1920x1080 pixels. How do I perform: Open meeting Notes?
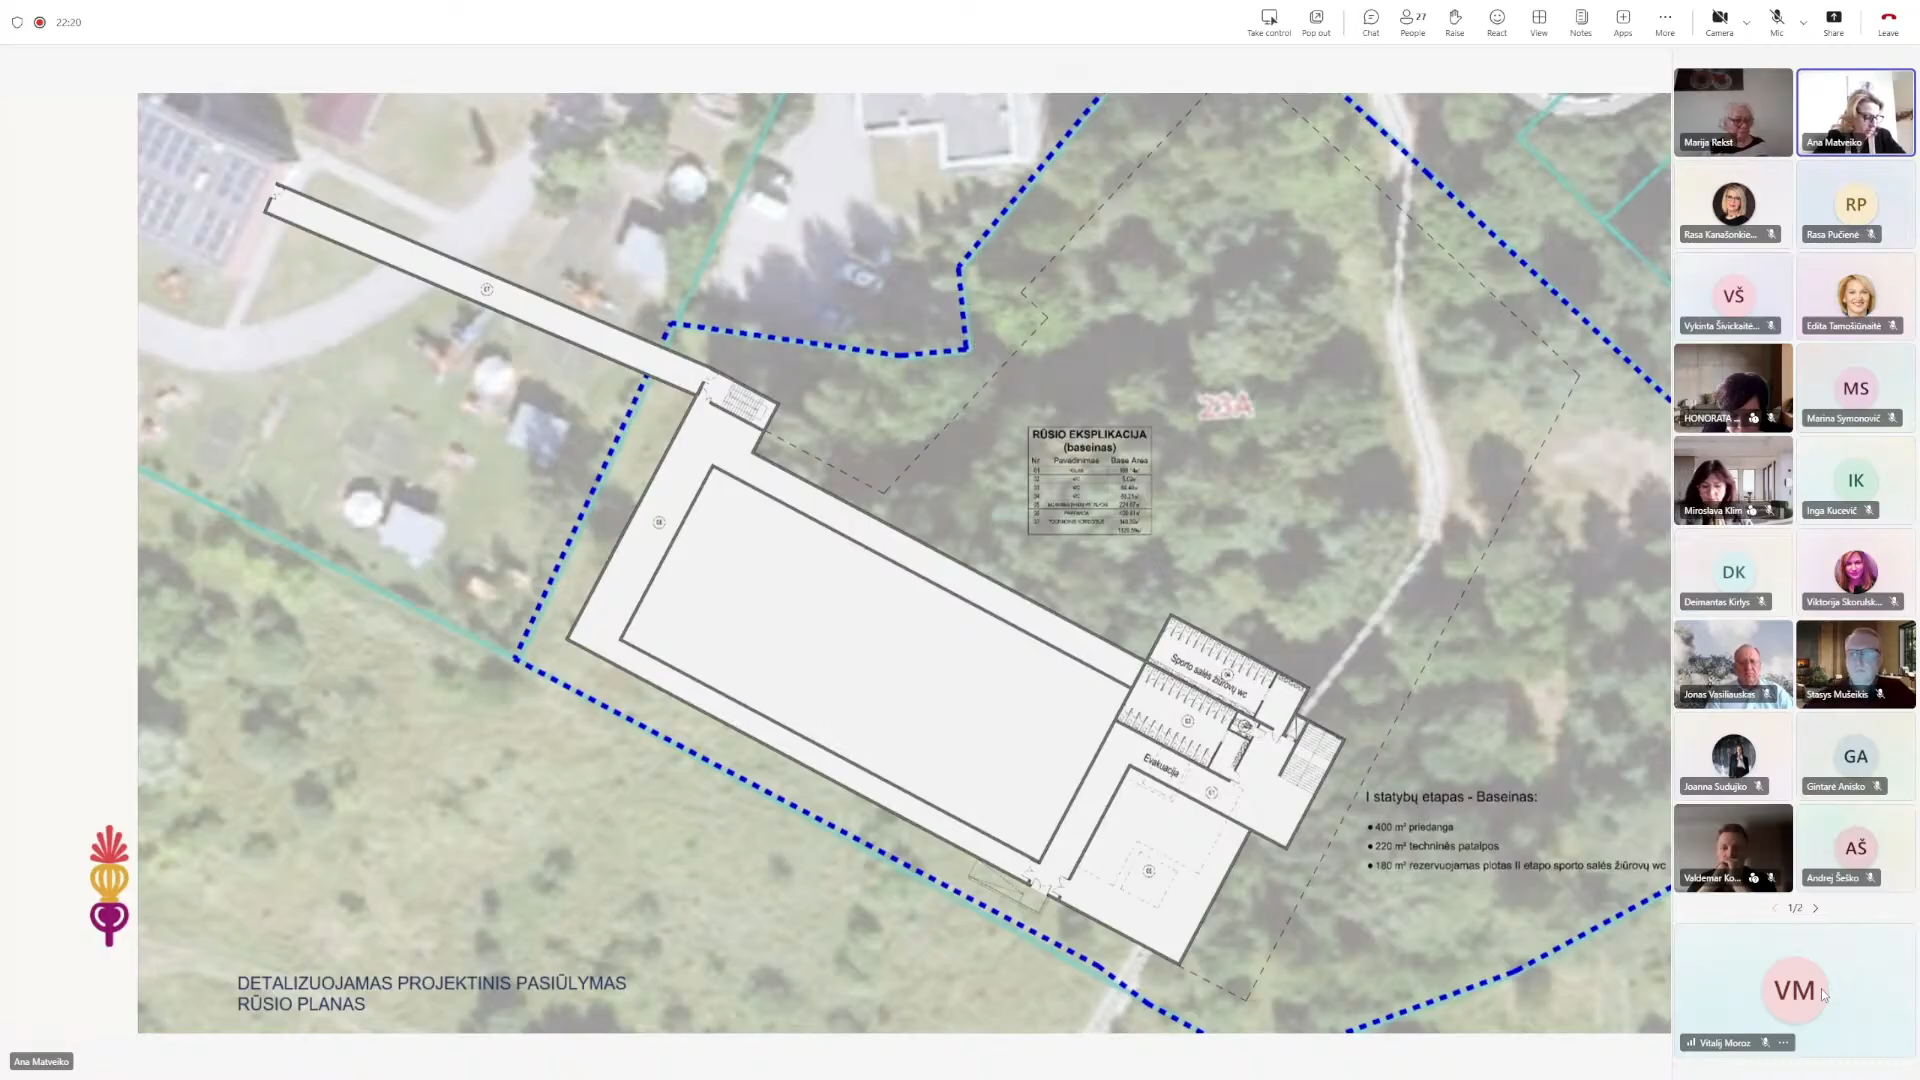point(1580,21)
